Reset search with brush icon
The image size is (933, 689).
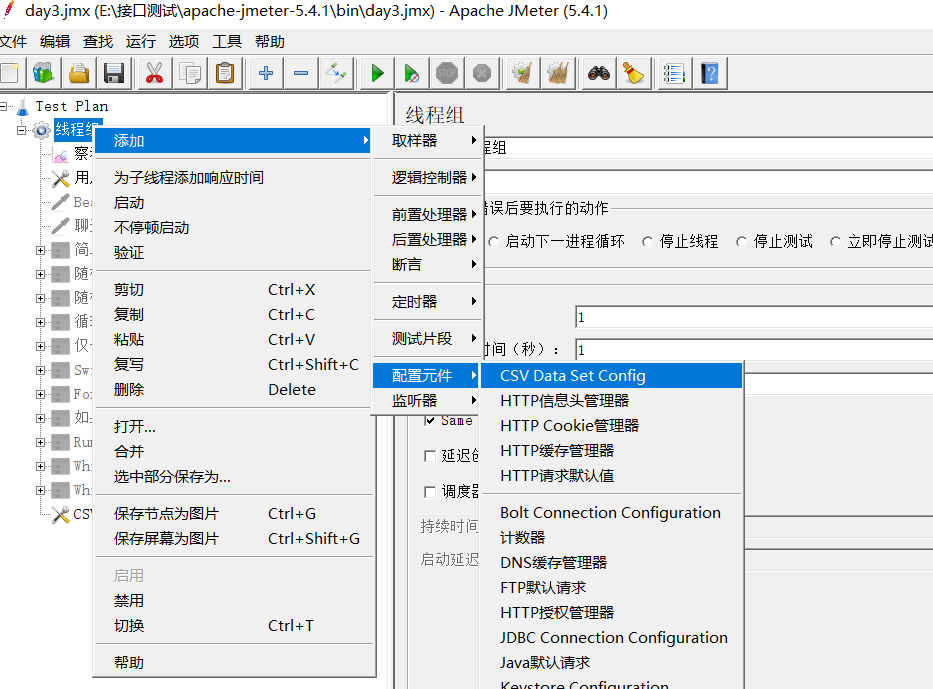coord(634,73)
